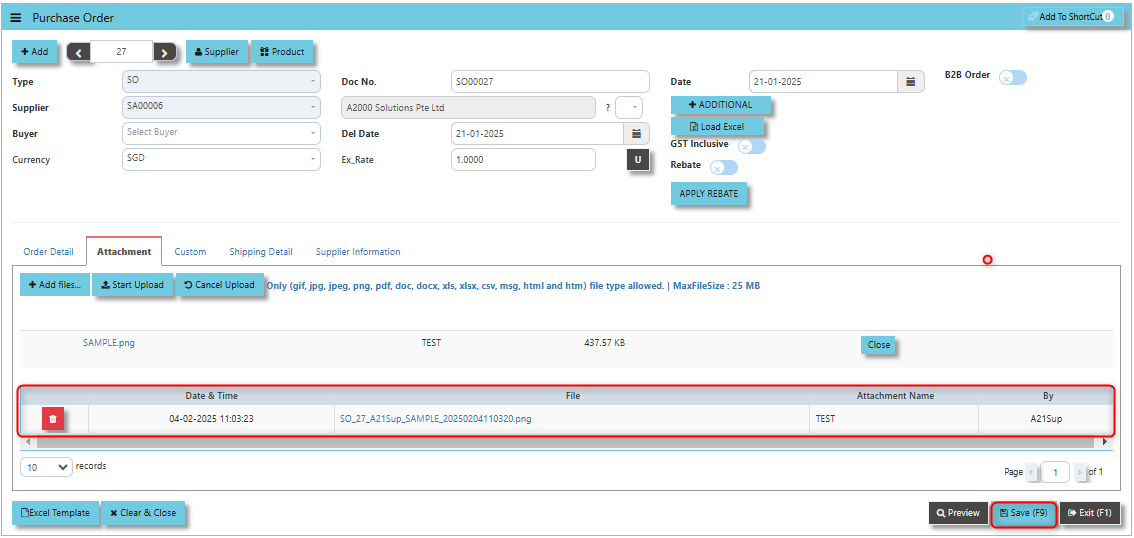Delete attachment with red trash icon

(53, 419)
